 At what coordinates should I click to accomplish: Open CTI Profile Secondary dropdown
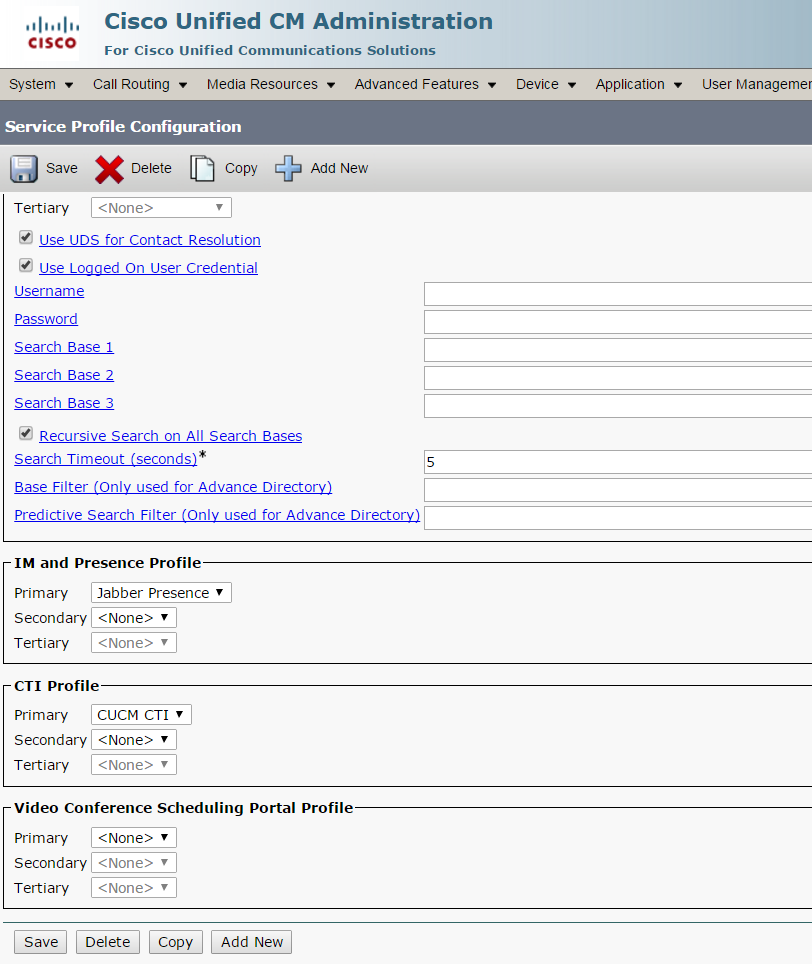pyautogui.click(x=133, y=740)
